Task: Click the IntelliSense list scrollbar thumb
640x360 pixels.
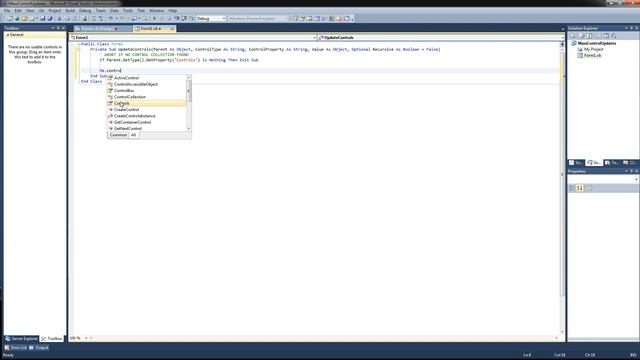Action: click(x=189, y=91)
